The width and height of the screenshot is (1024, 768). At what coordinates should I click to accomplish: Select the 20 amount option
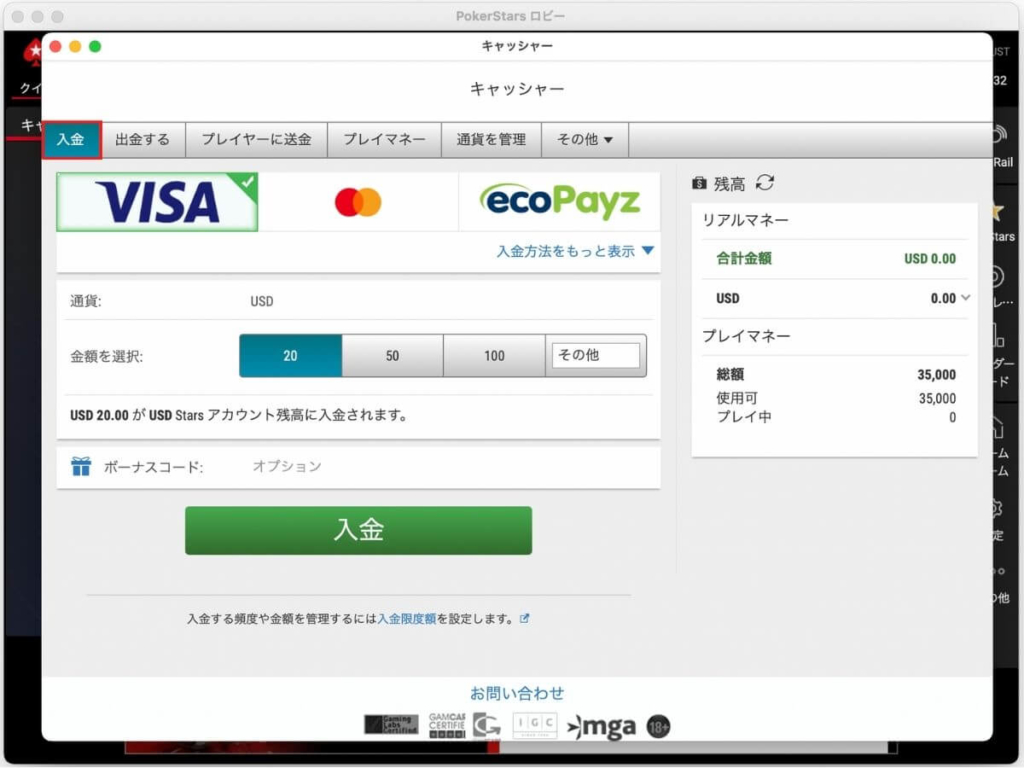click(x=291, y=356)
